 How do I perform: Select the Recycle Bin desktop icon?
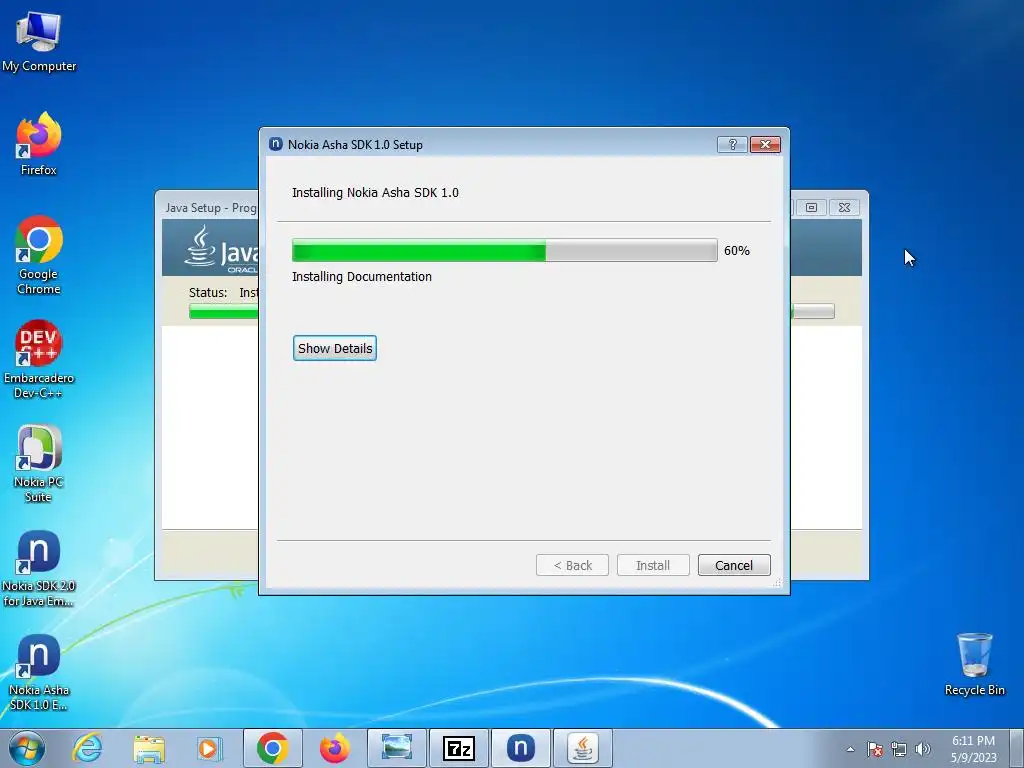pyautogui.click(x=974, y=664)
